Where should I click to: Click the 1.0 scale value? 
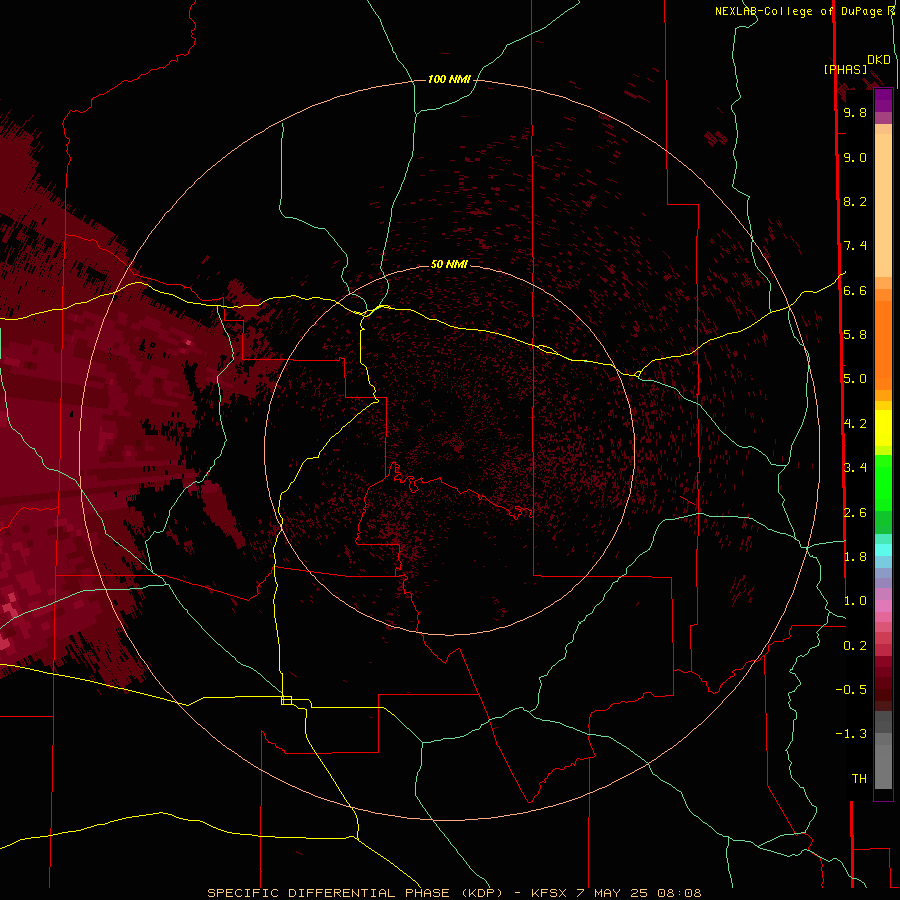tap(855, 601)
